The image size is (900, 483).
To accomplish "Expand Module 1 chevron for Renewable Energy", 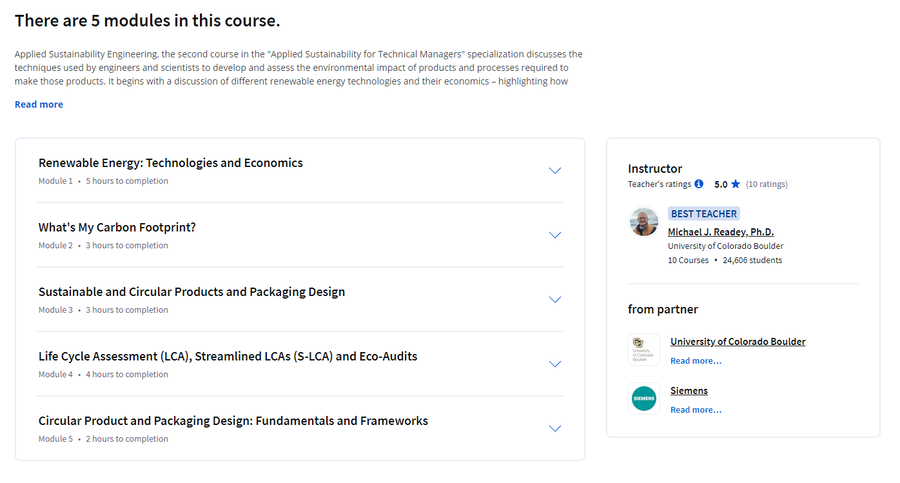I will click(554, 171).
